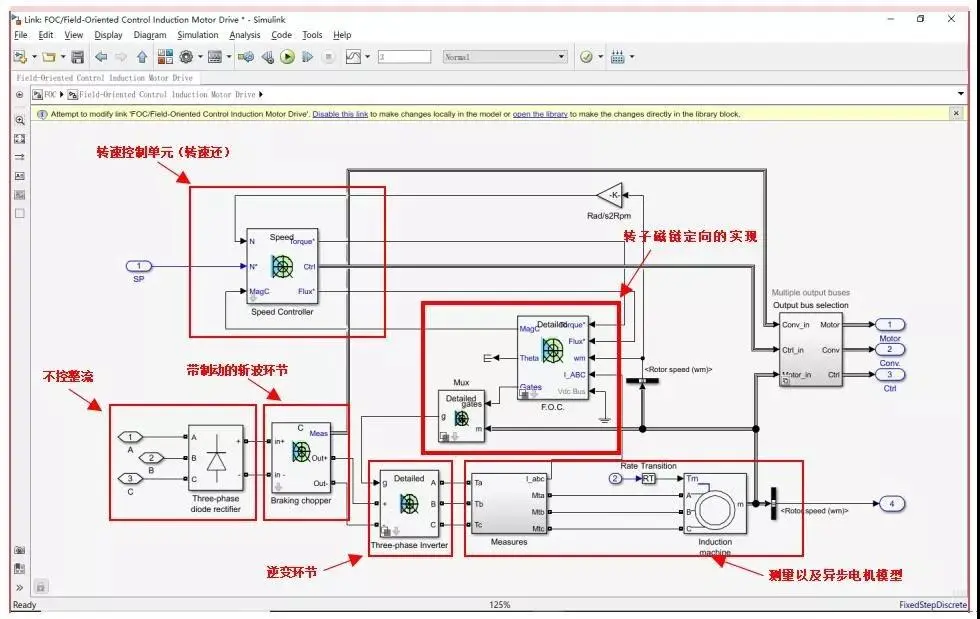This screenshot has width=980, height=619.
Task: Select the Rate Transition RT block
Action: click(648, 478)
